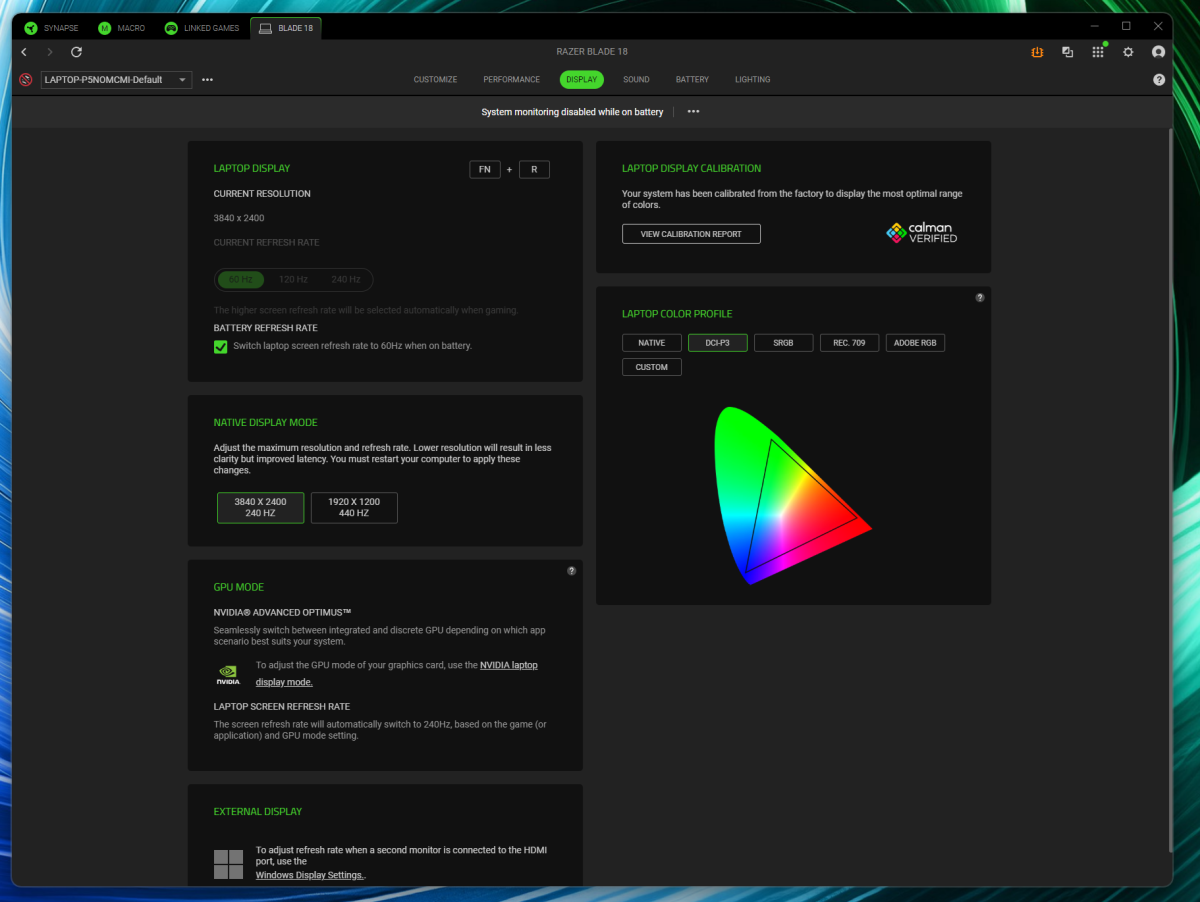1200x902 pixels.
Task: Select the sRGB color profile
Action: coord(783,343)
